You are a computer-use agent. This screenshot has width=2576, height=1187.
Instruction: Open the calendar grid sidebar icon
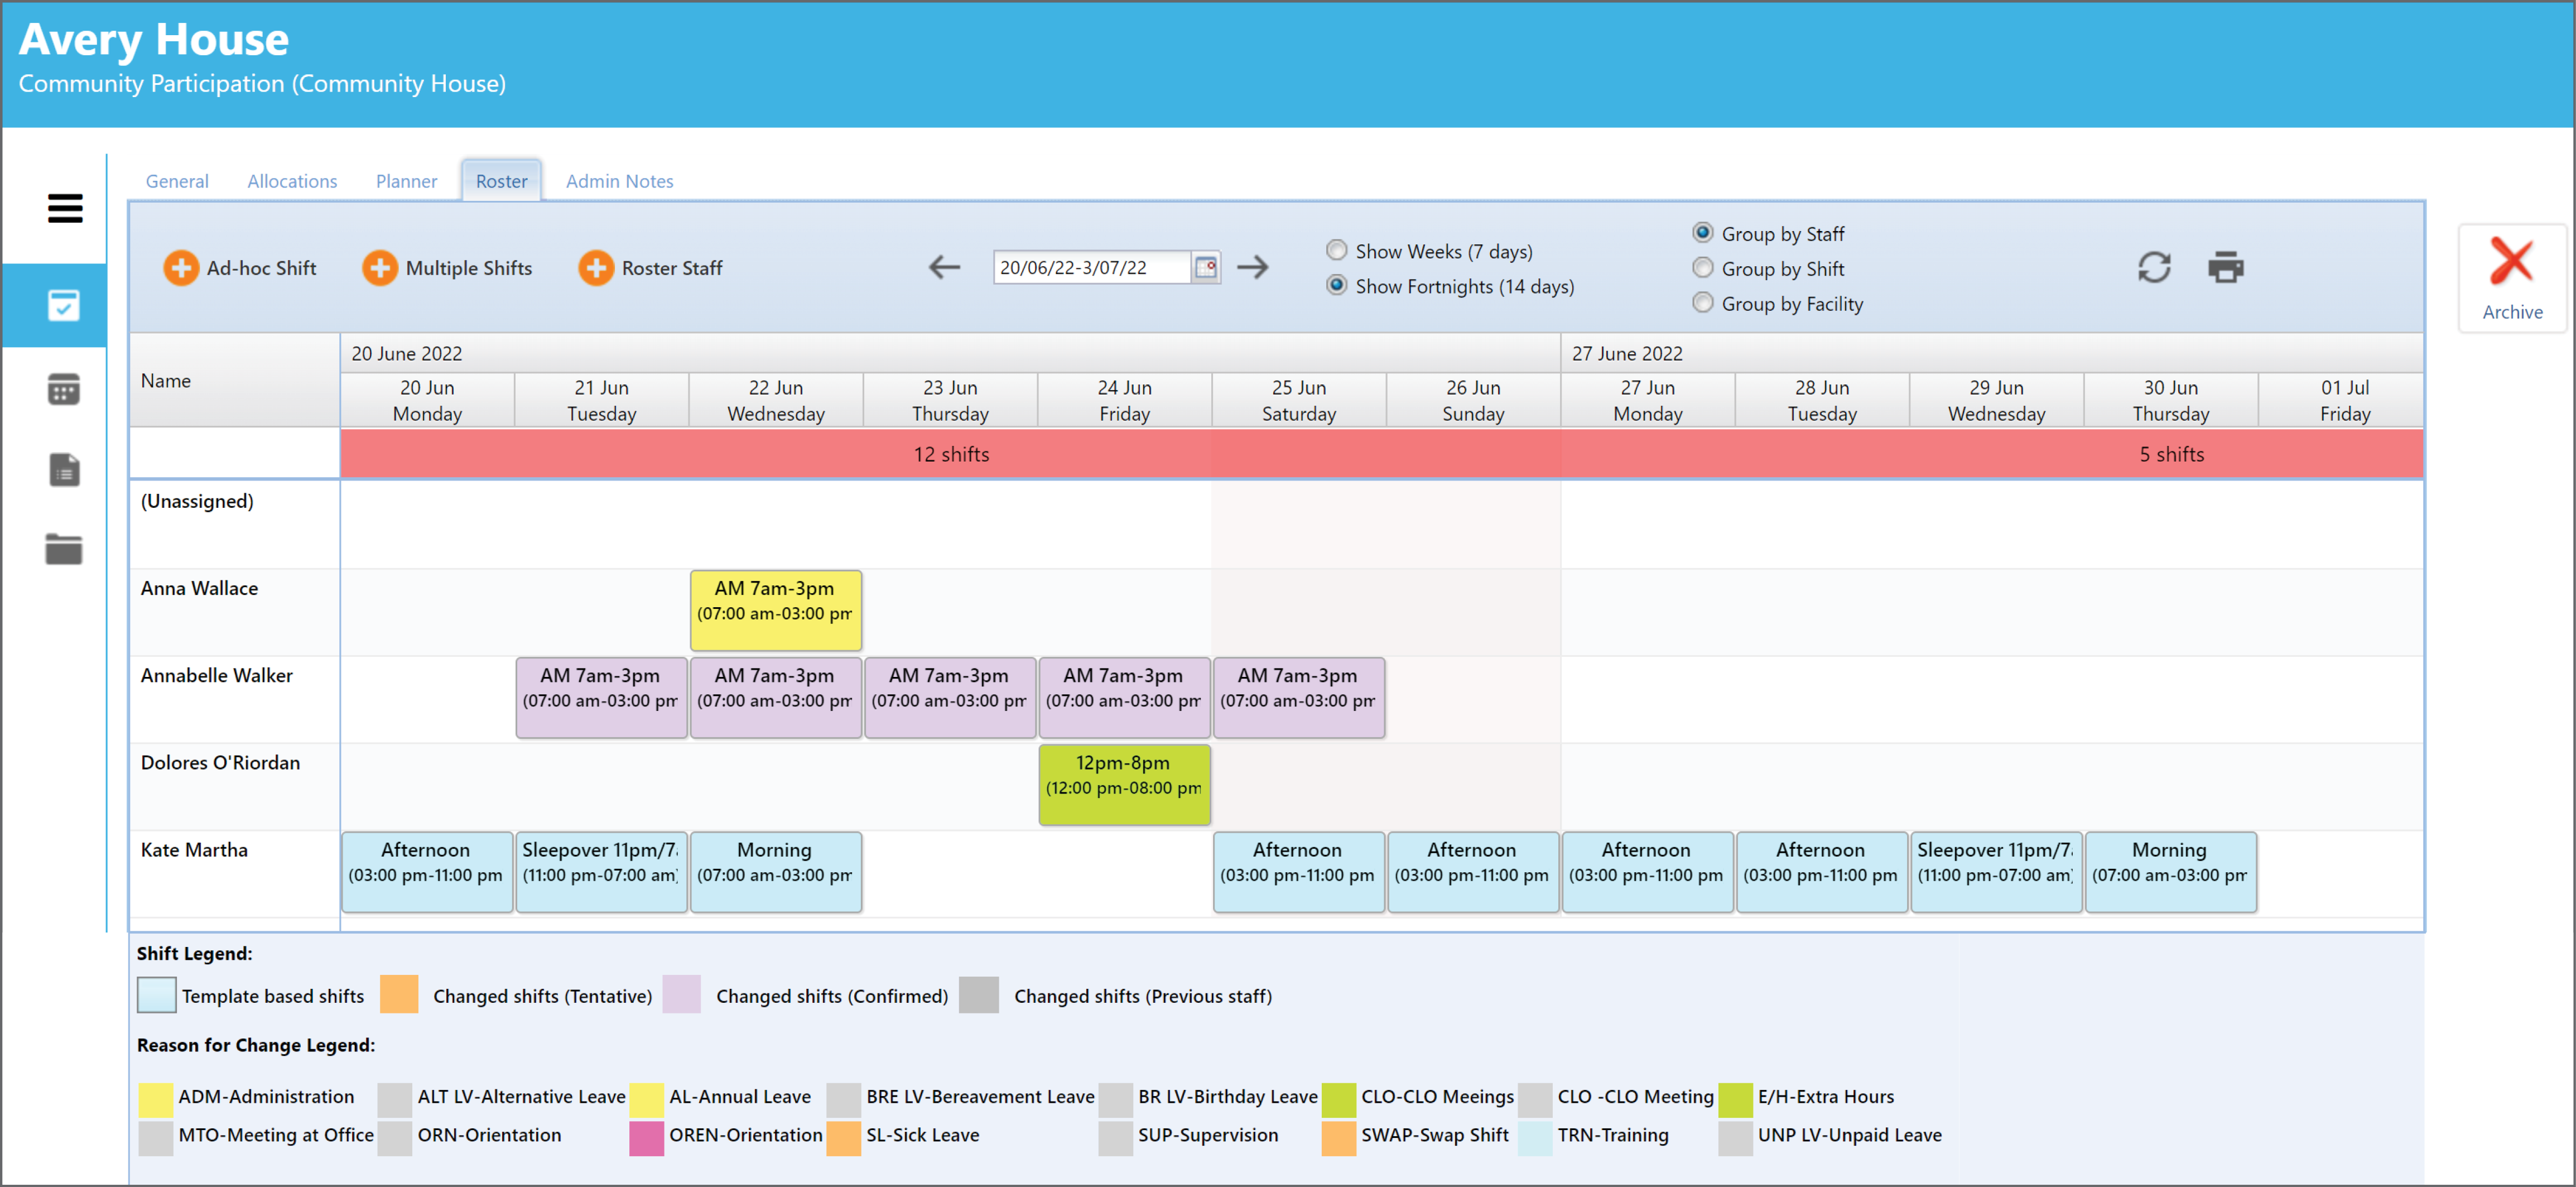(64, 389)
